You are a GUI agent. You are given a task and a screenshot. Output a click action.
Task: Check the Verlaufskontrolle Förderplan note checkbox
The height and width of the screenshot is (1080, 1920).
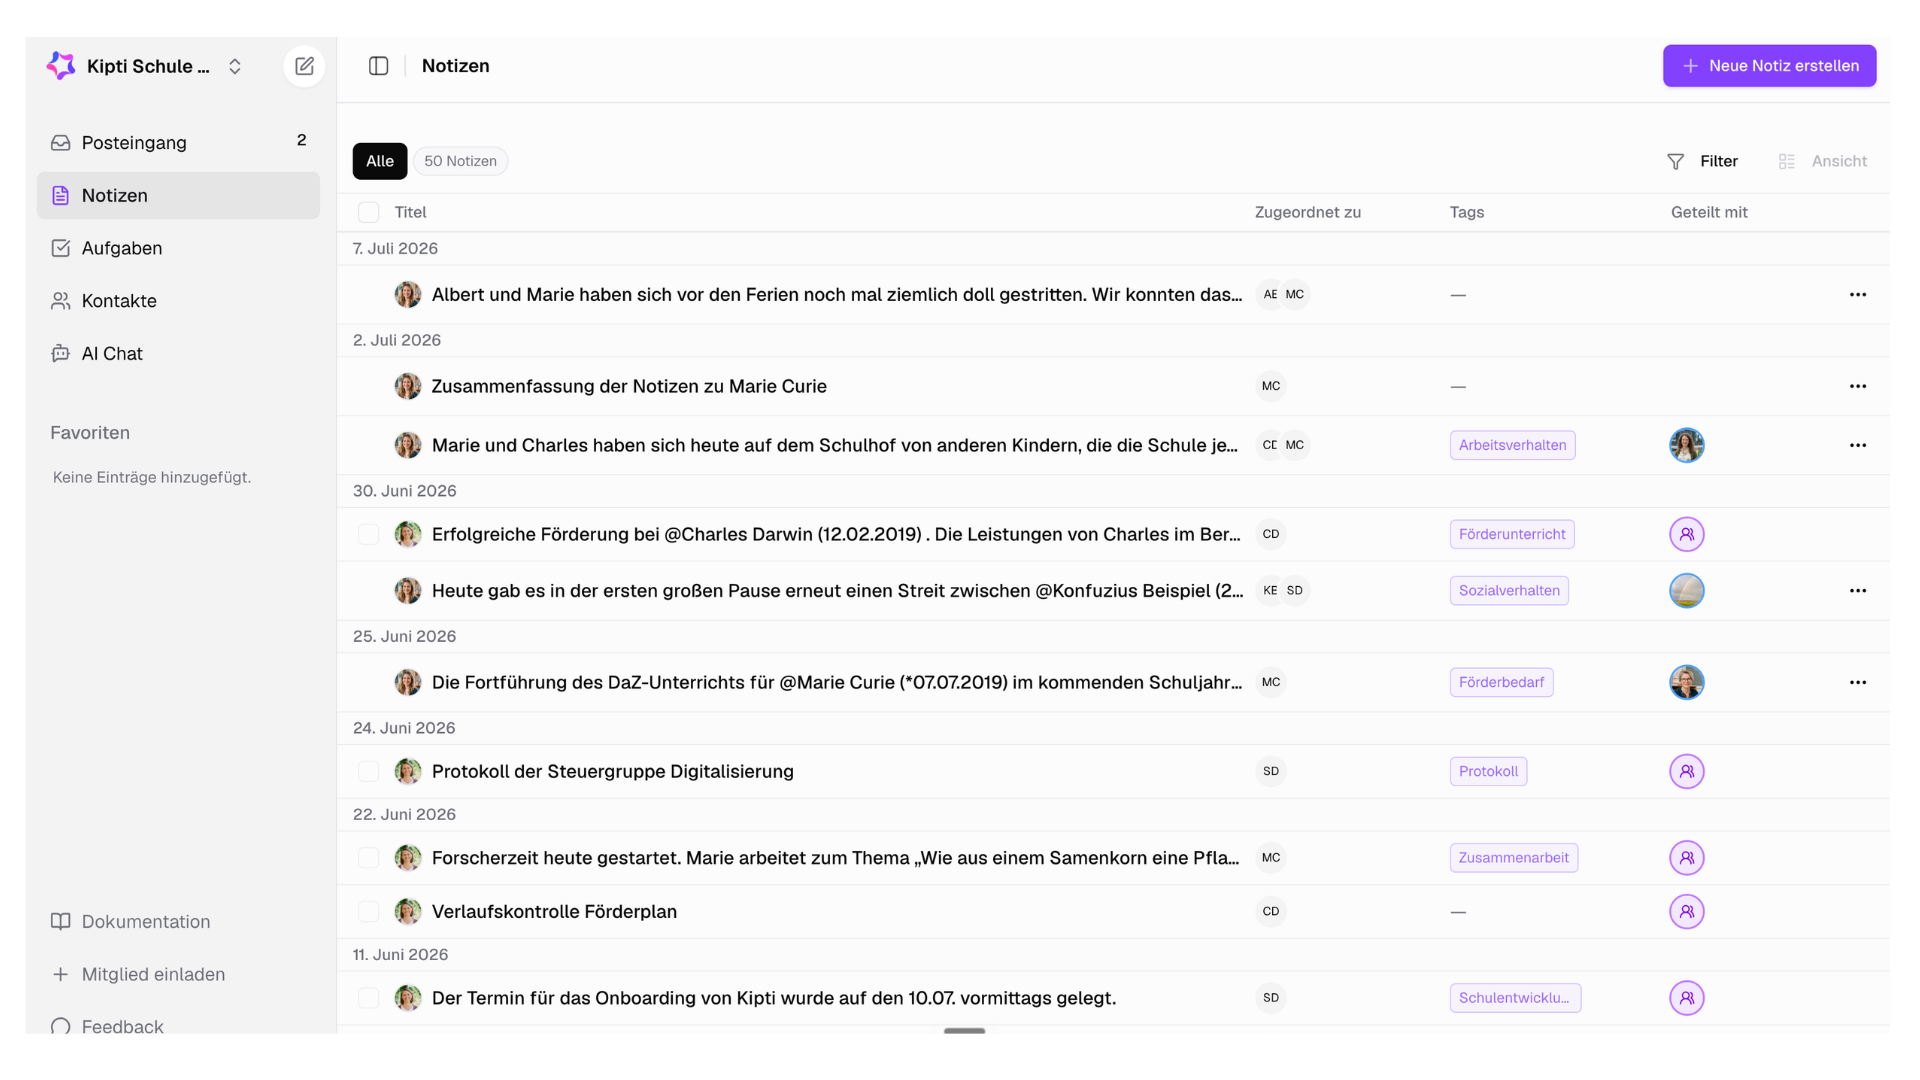369,912
